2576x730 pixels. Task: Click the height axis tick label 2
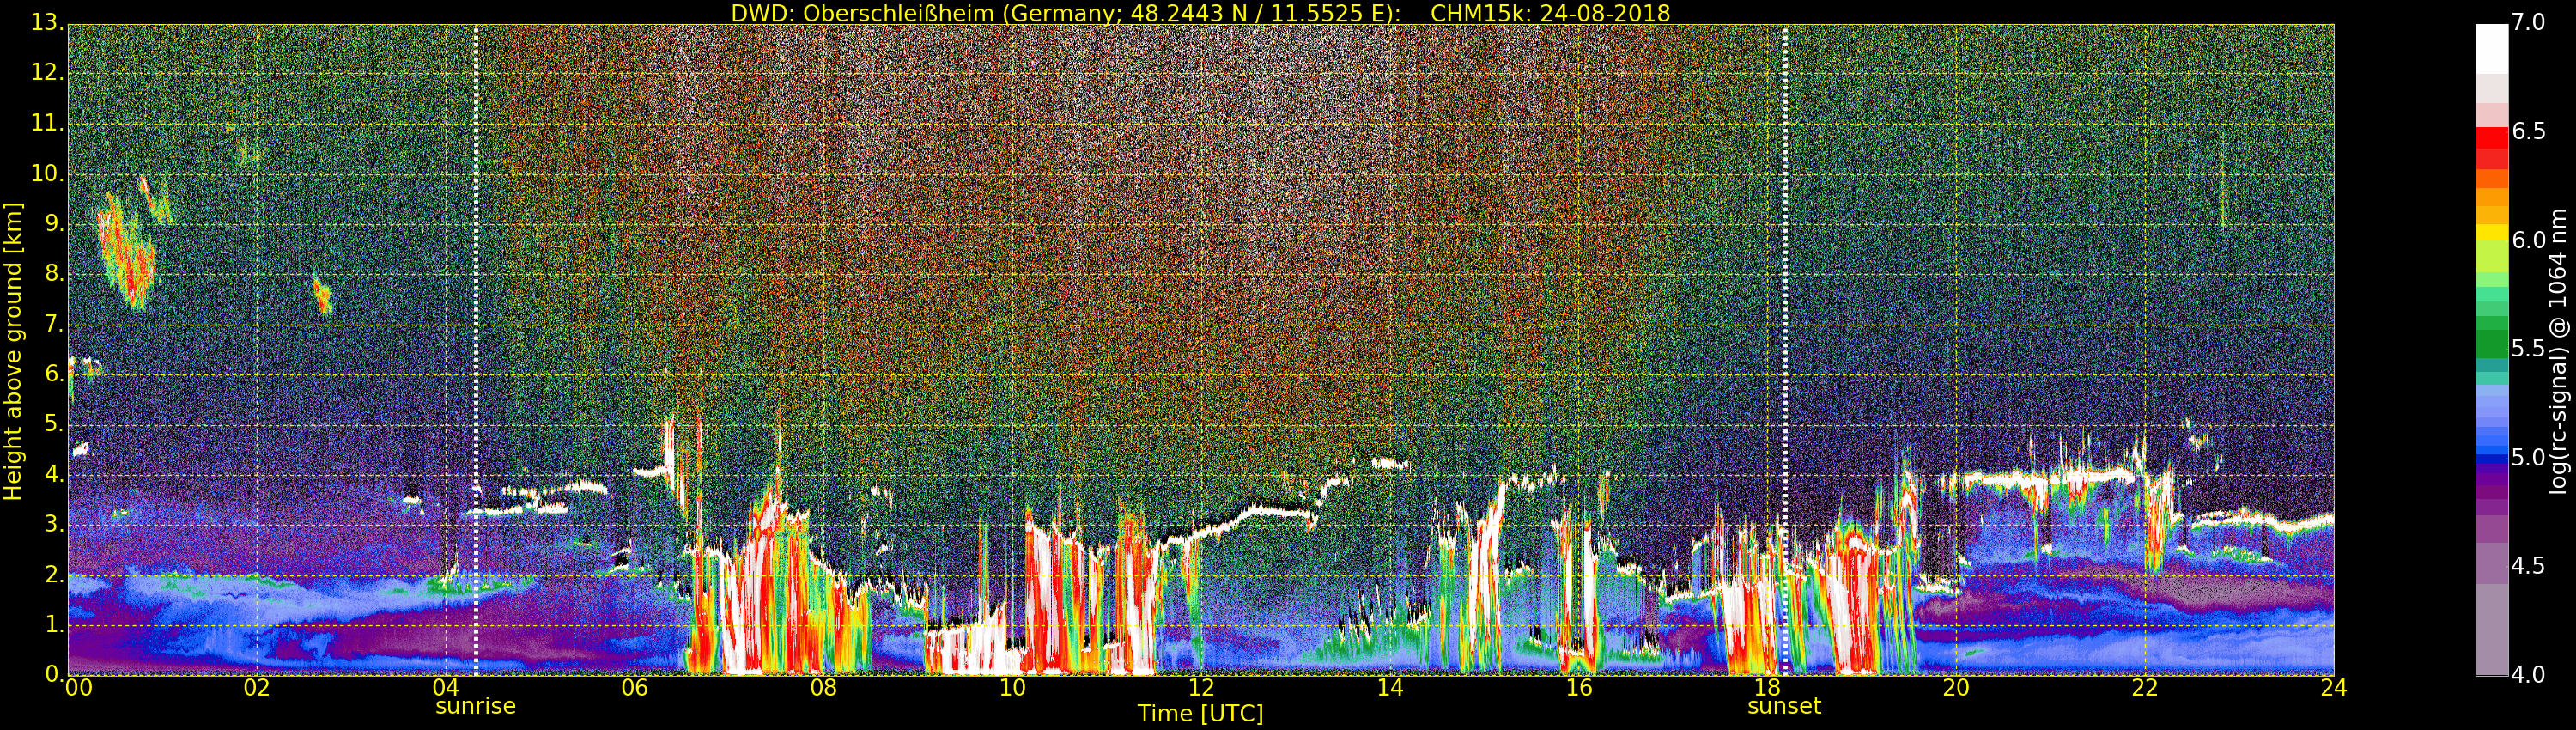coord(55,574)
